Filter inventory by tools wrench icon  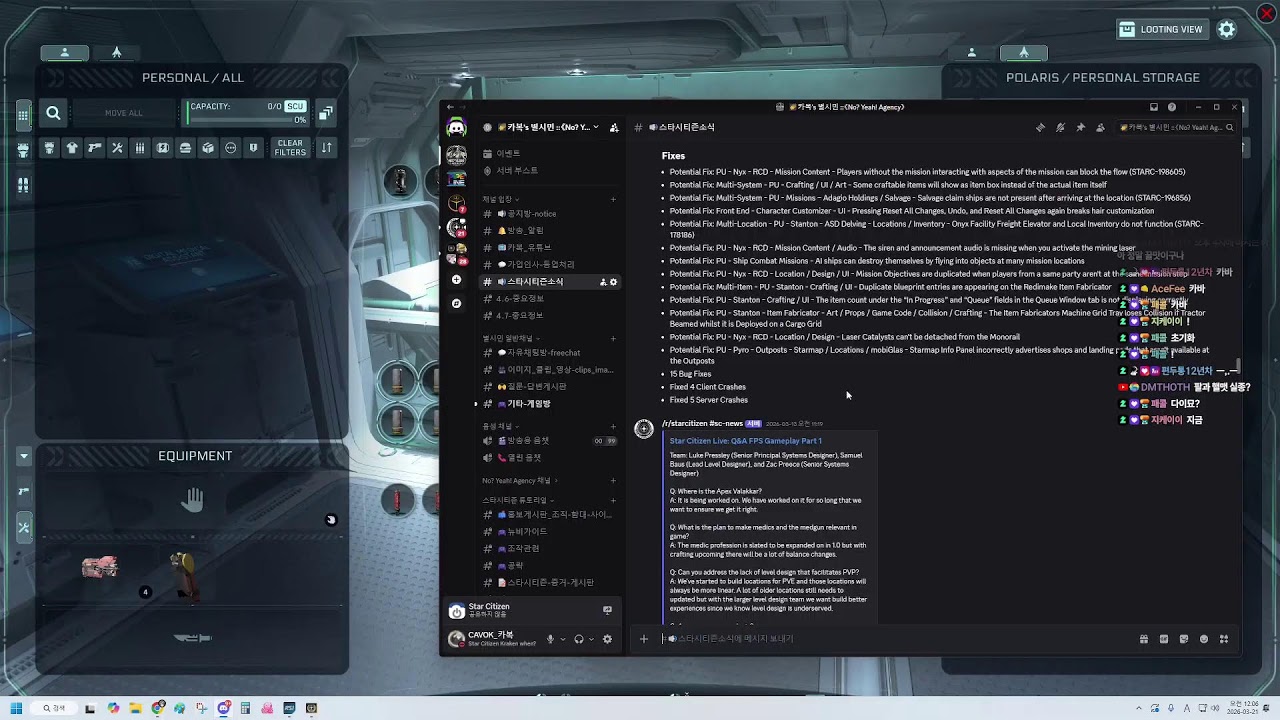(117, 148)
